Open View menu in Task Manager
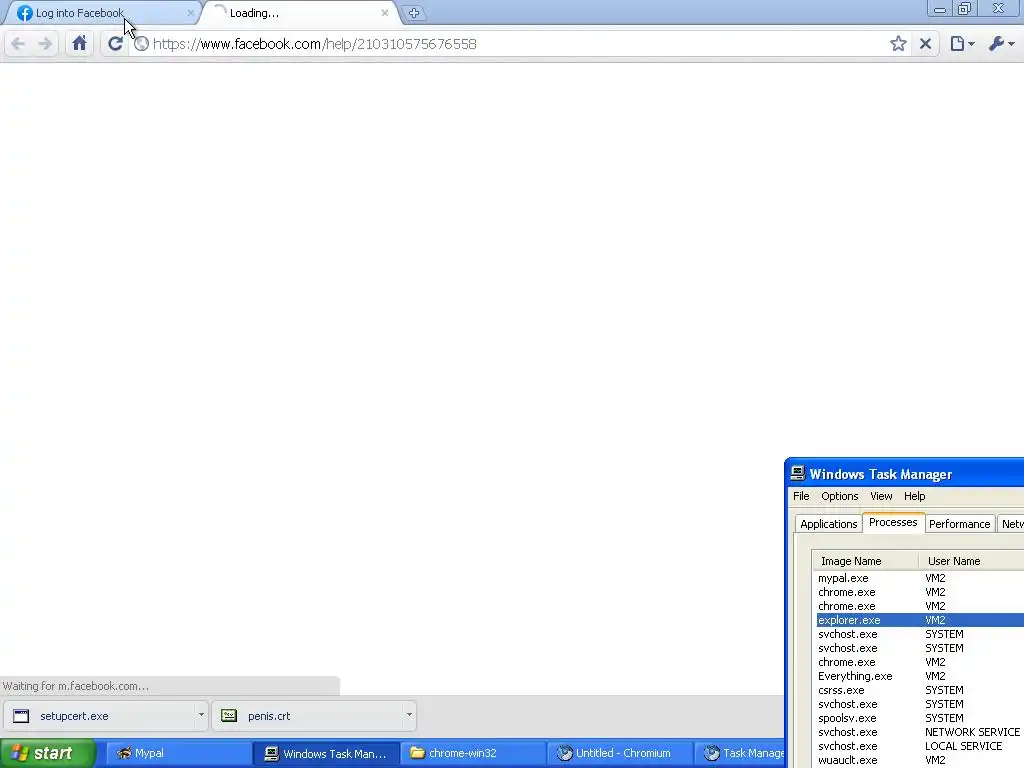Viewport: 1024px width, 768px height. (x=881, y=496)
